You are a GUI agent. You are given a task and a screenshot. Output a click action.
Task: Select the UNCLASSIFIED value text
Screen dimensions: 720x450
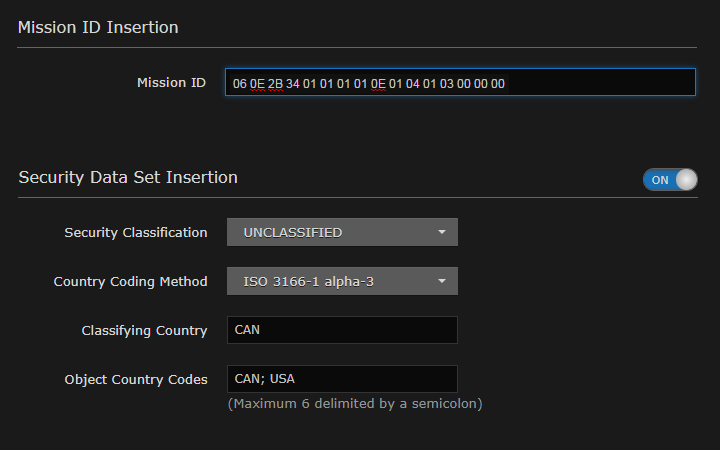point(292,232)
